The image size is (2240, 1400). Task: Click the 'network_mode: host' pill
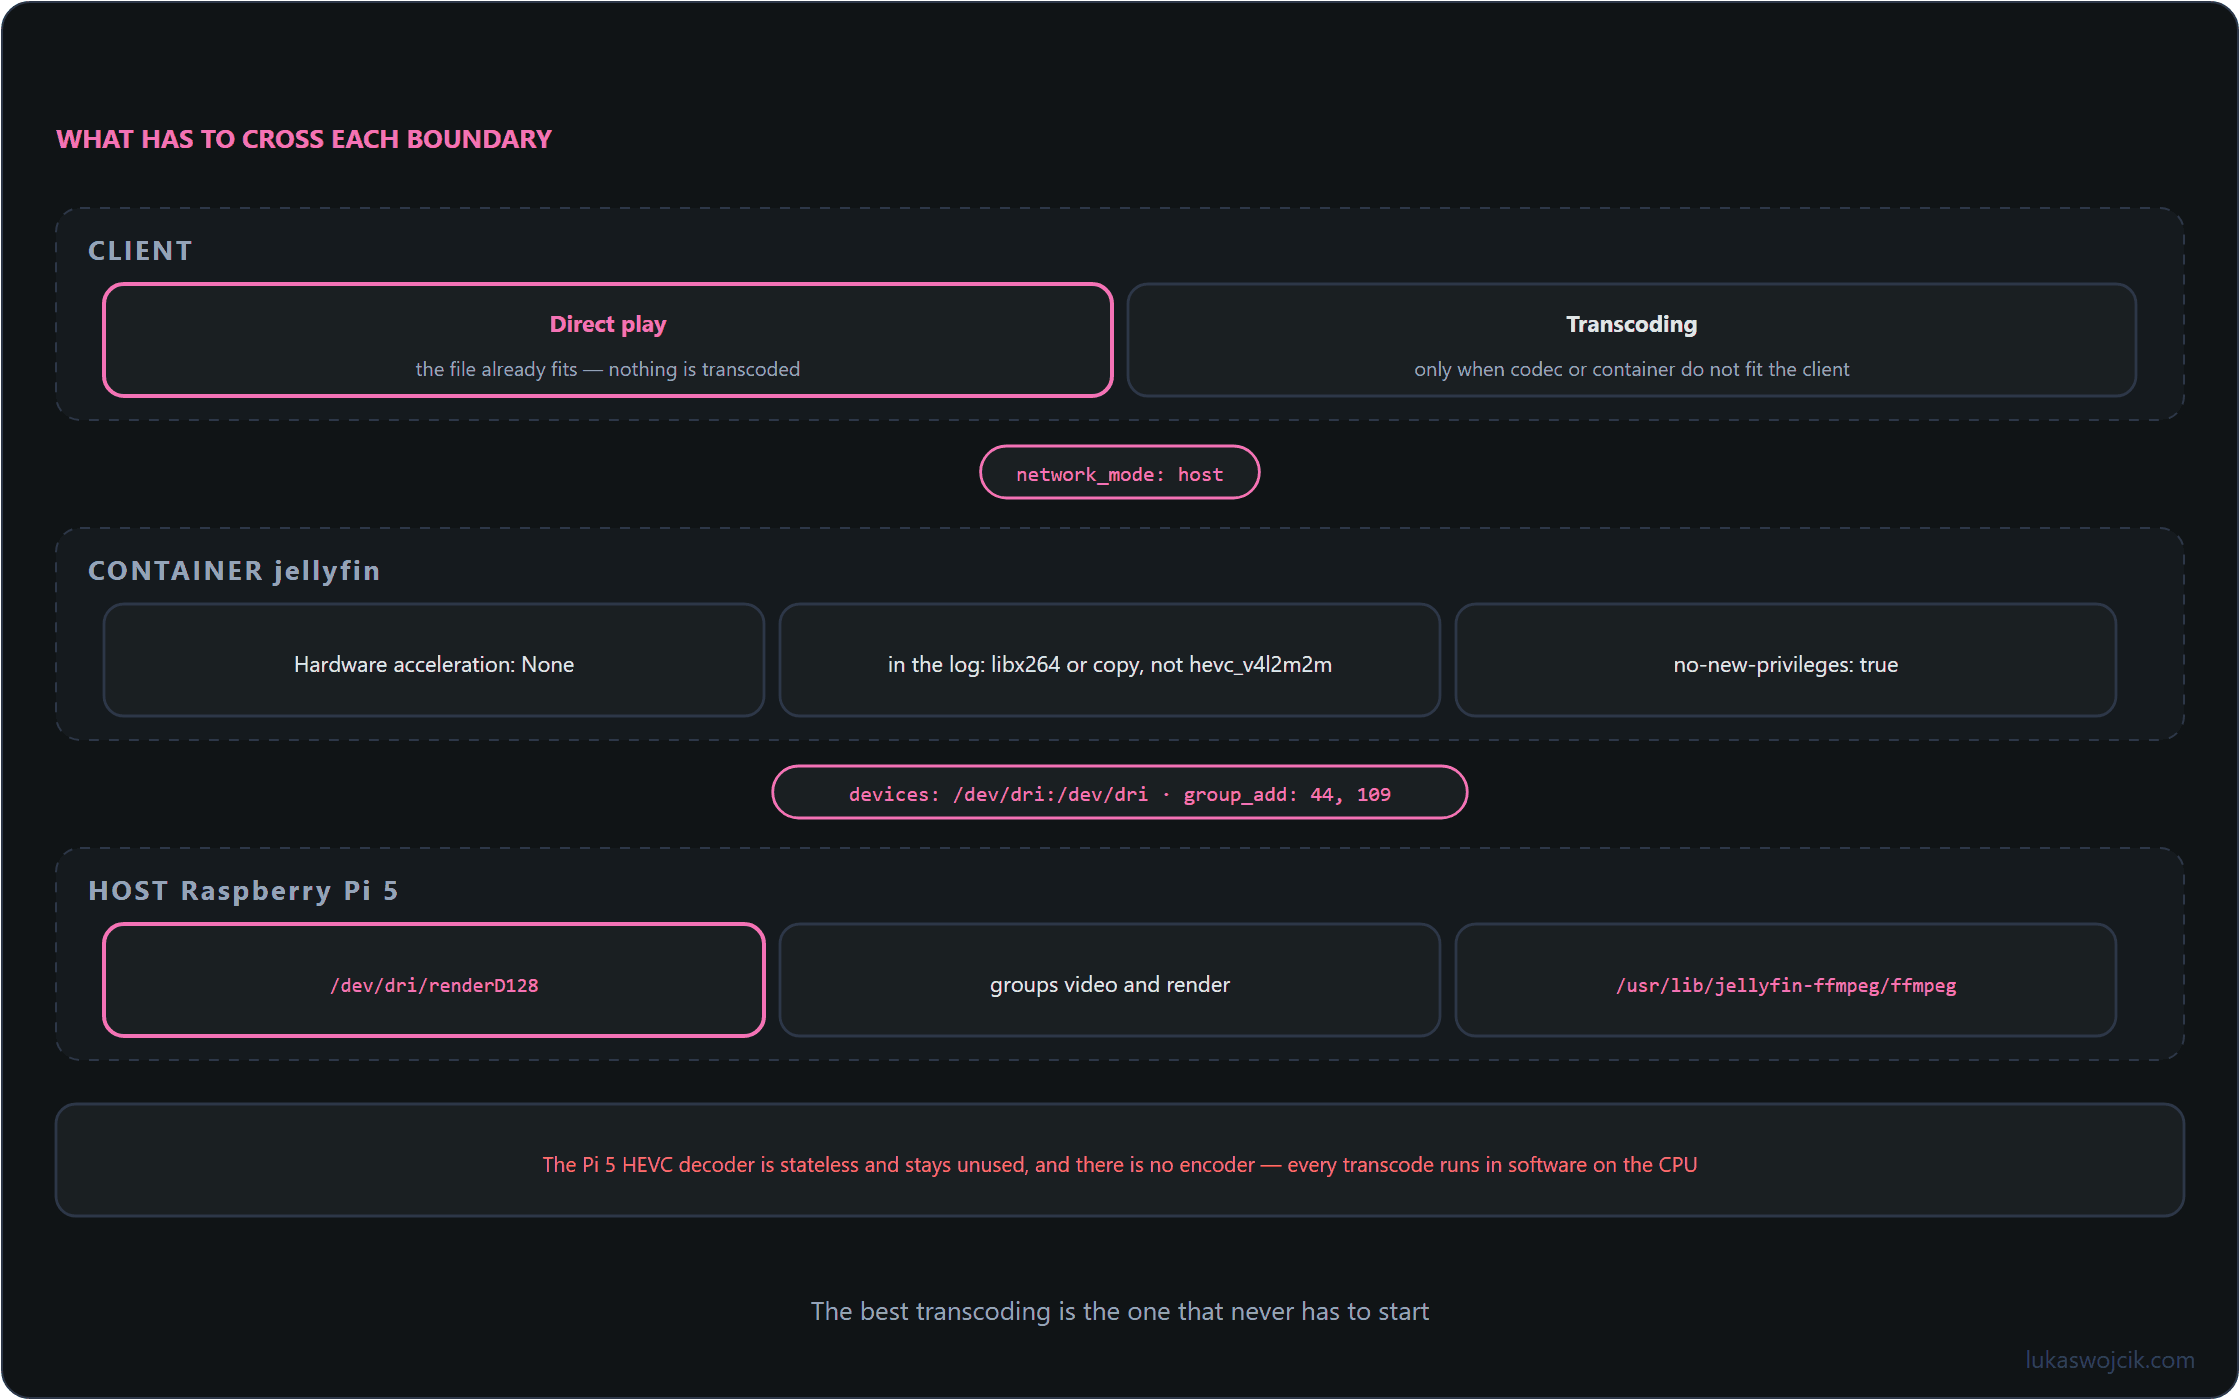(x=1119, y=473)
